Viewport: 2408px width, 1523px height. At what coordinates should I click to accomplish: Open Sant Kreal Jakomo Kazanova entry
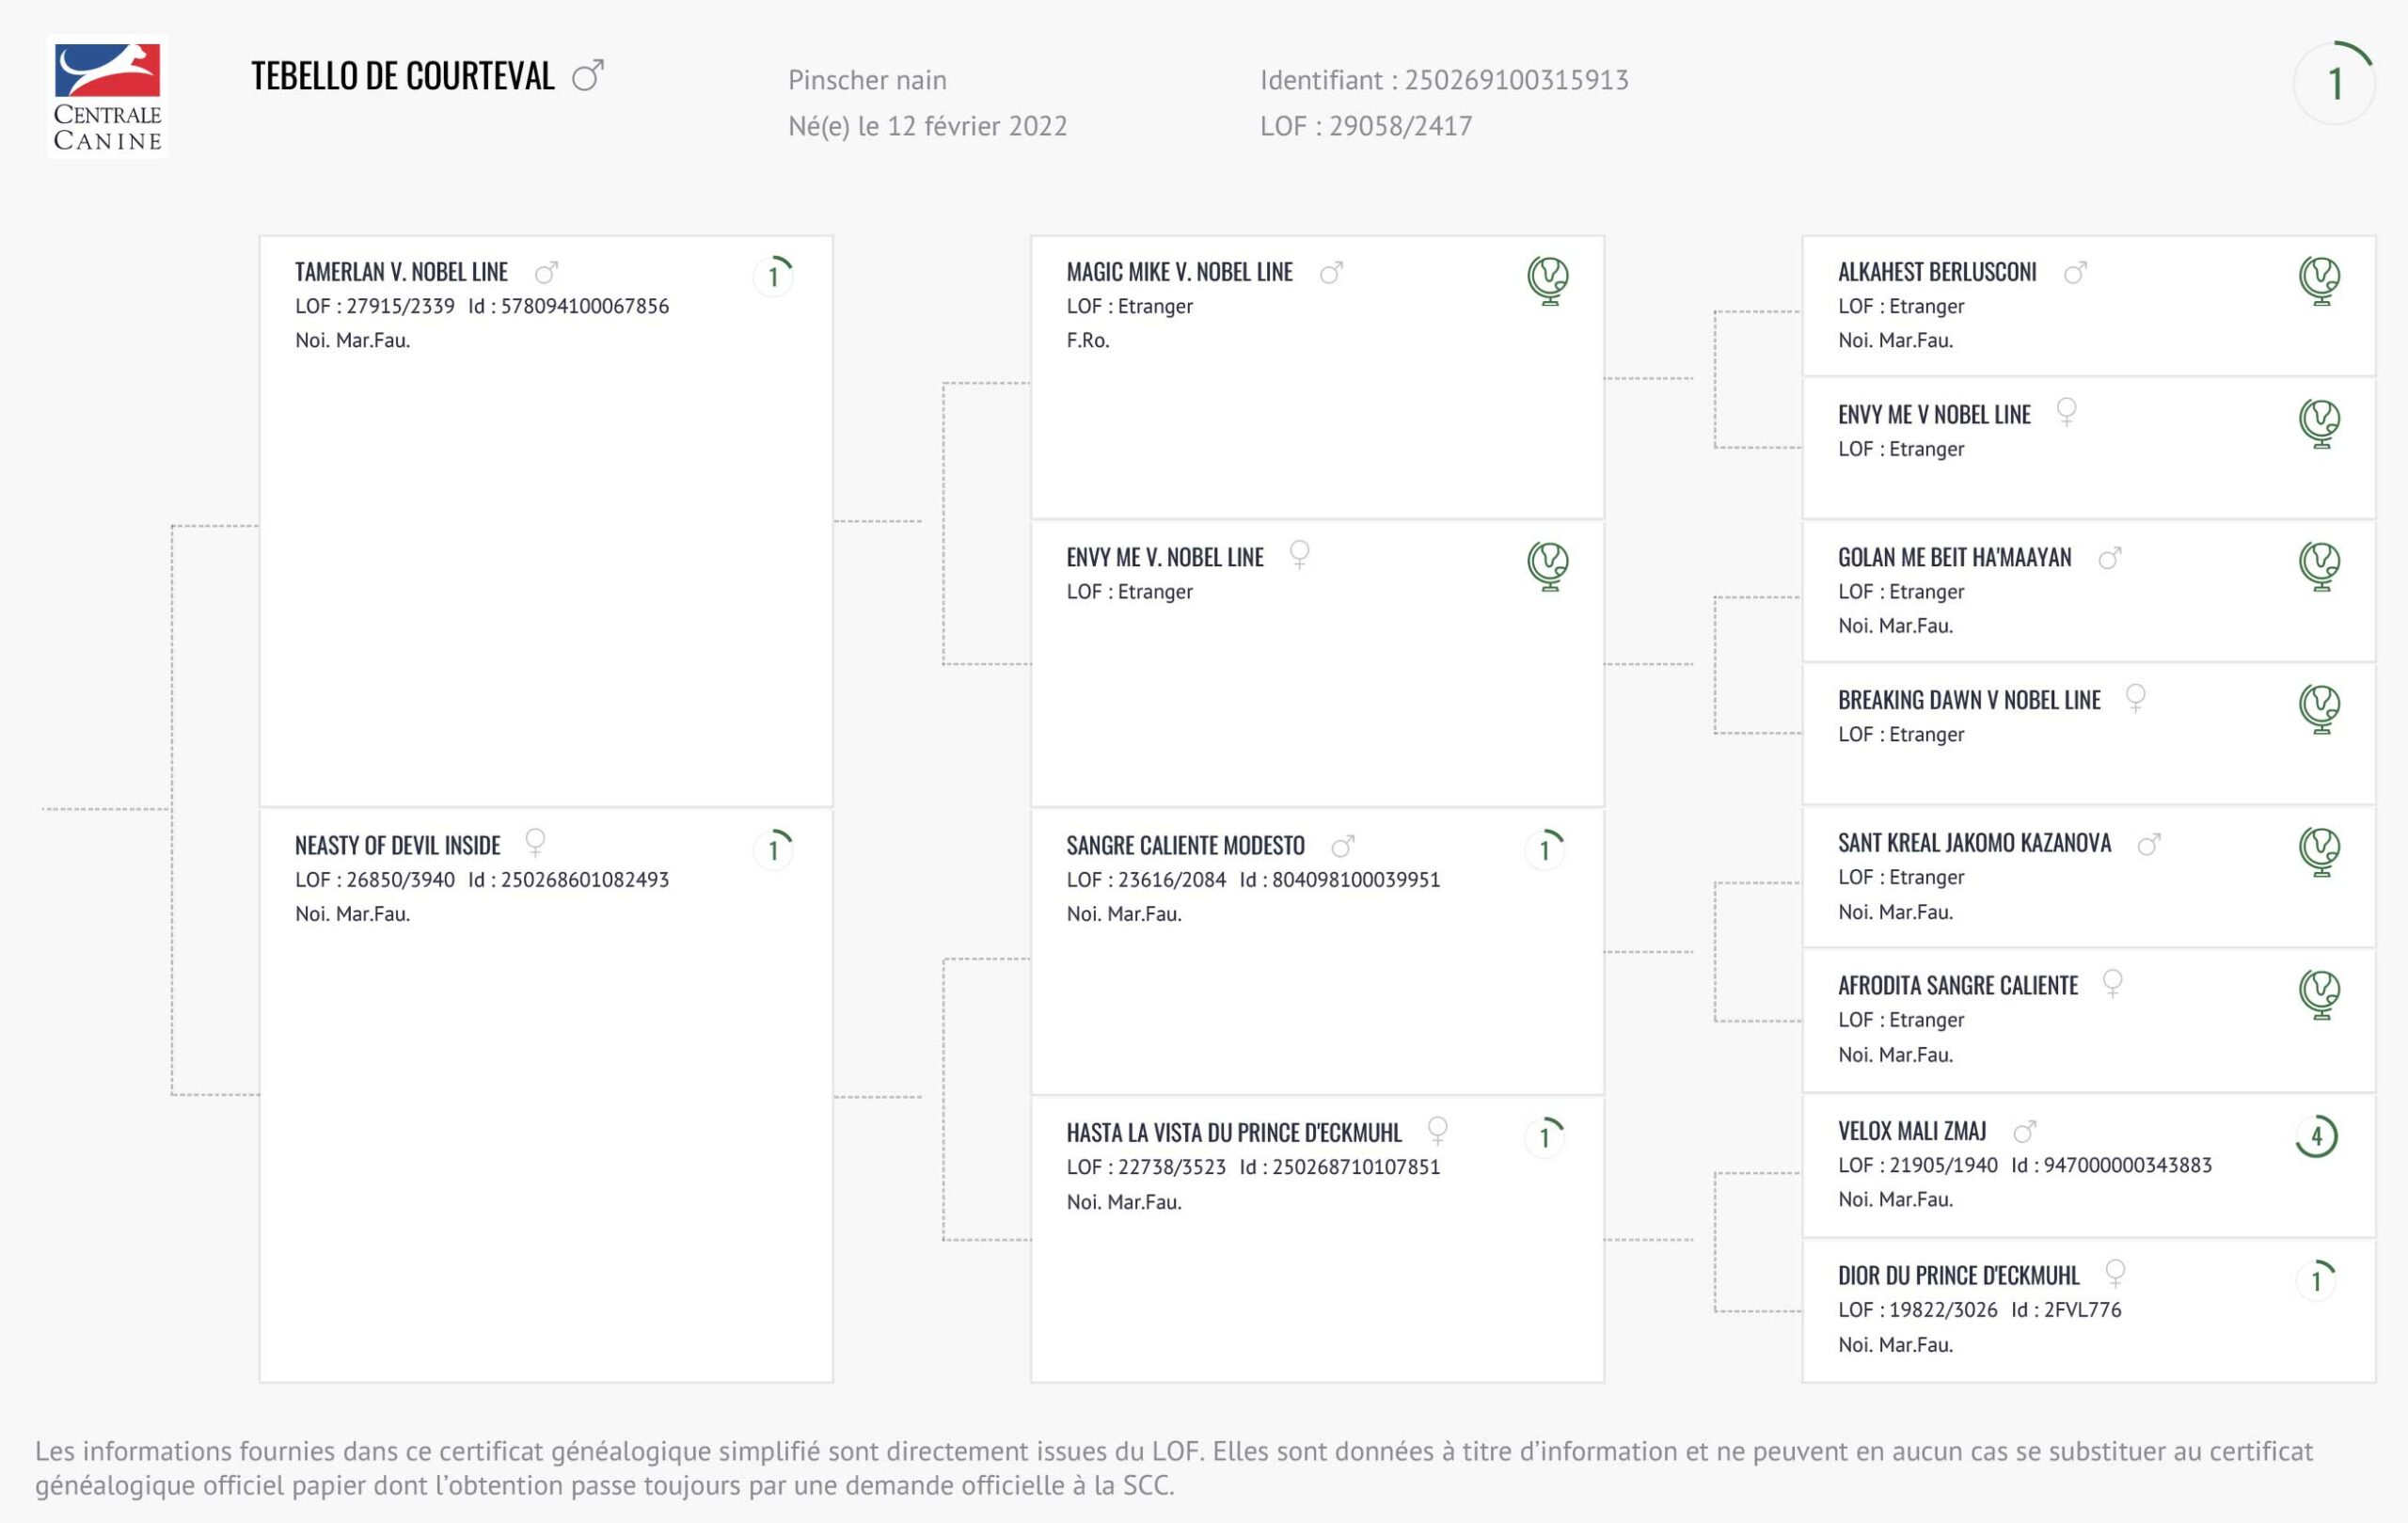click(x=1974, y=843)
